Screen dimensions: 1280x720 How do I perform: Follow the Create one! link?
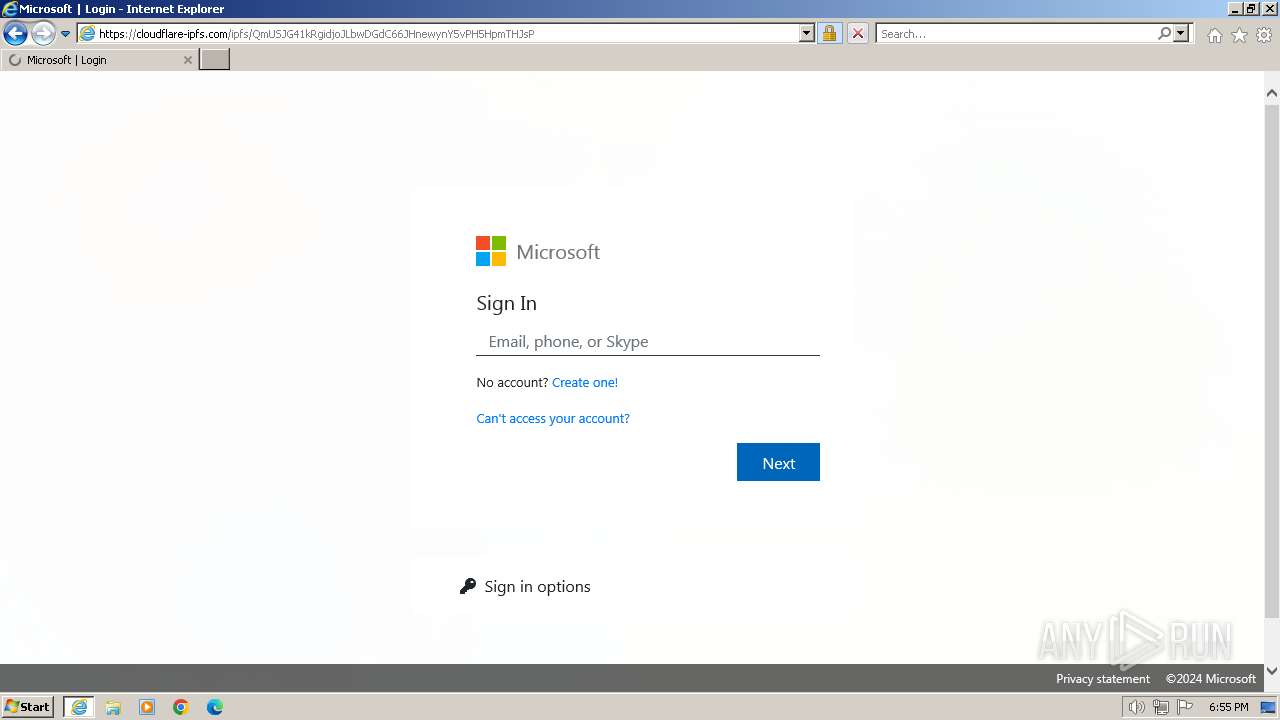click(x=585, y=382)
